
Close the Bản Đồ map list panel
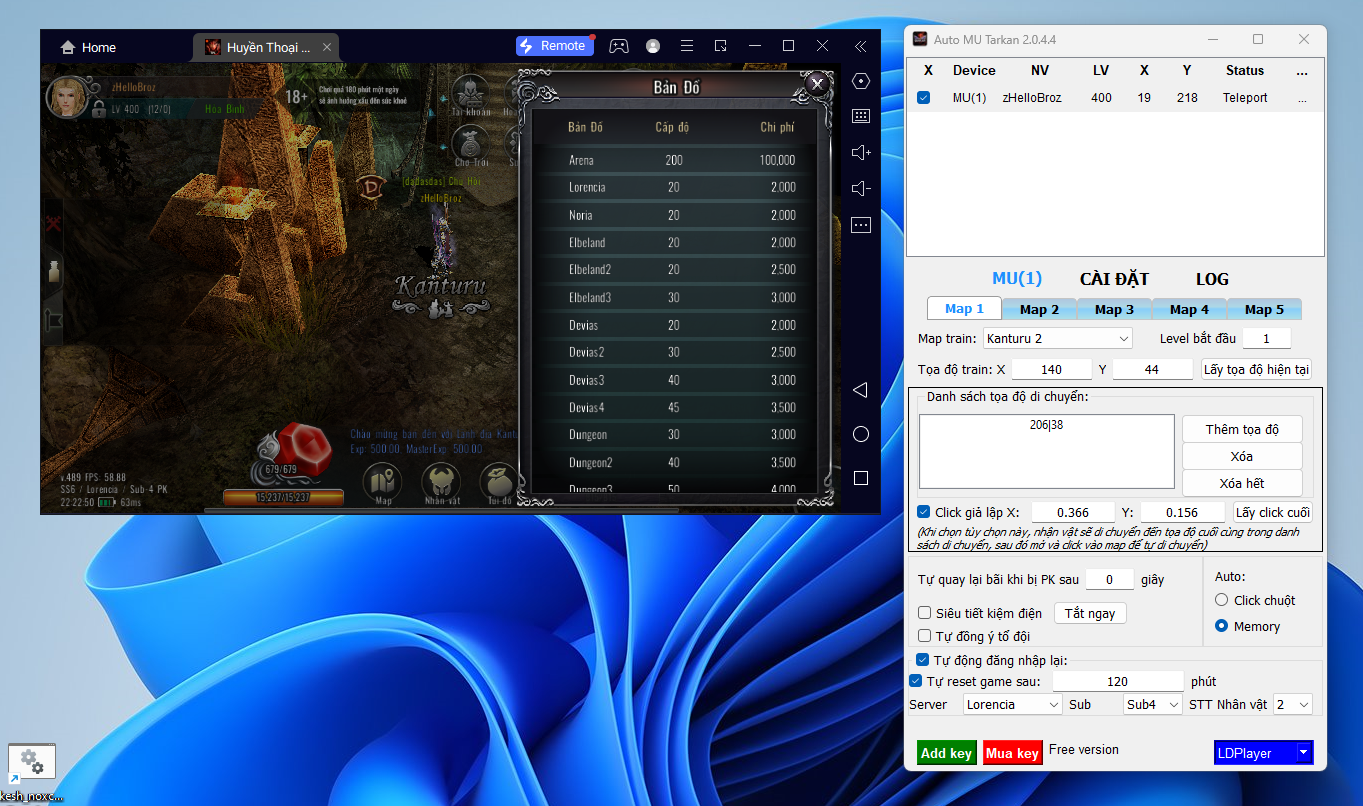817,84
